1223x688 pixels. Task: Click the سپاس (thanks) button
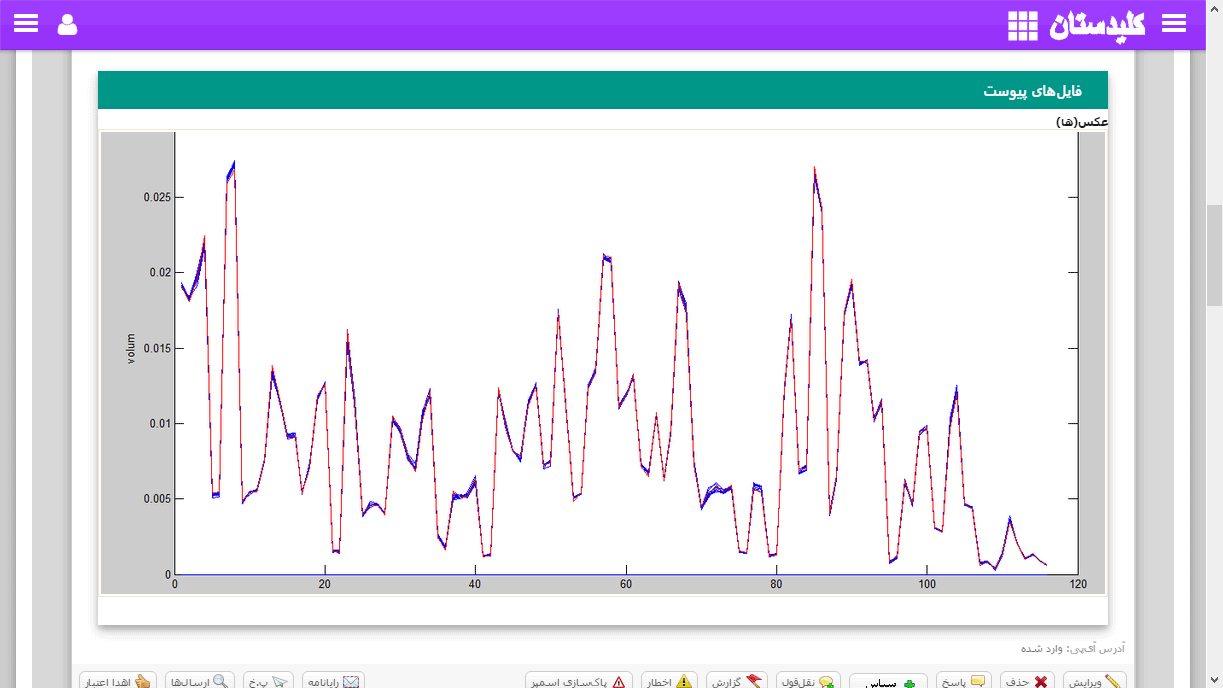click(889, 681)
